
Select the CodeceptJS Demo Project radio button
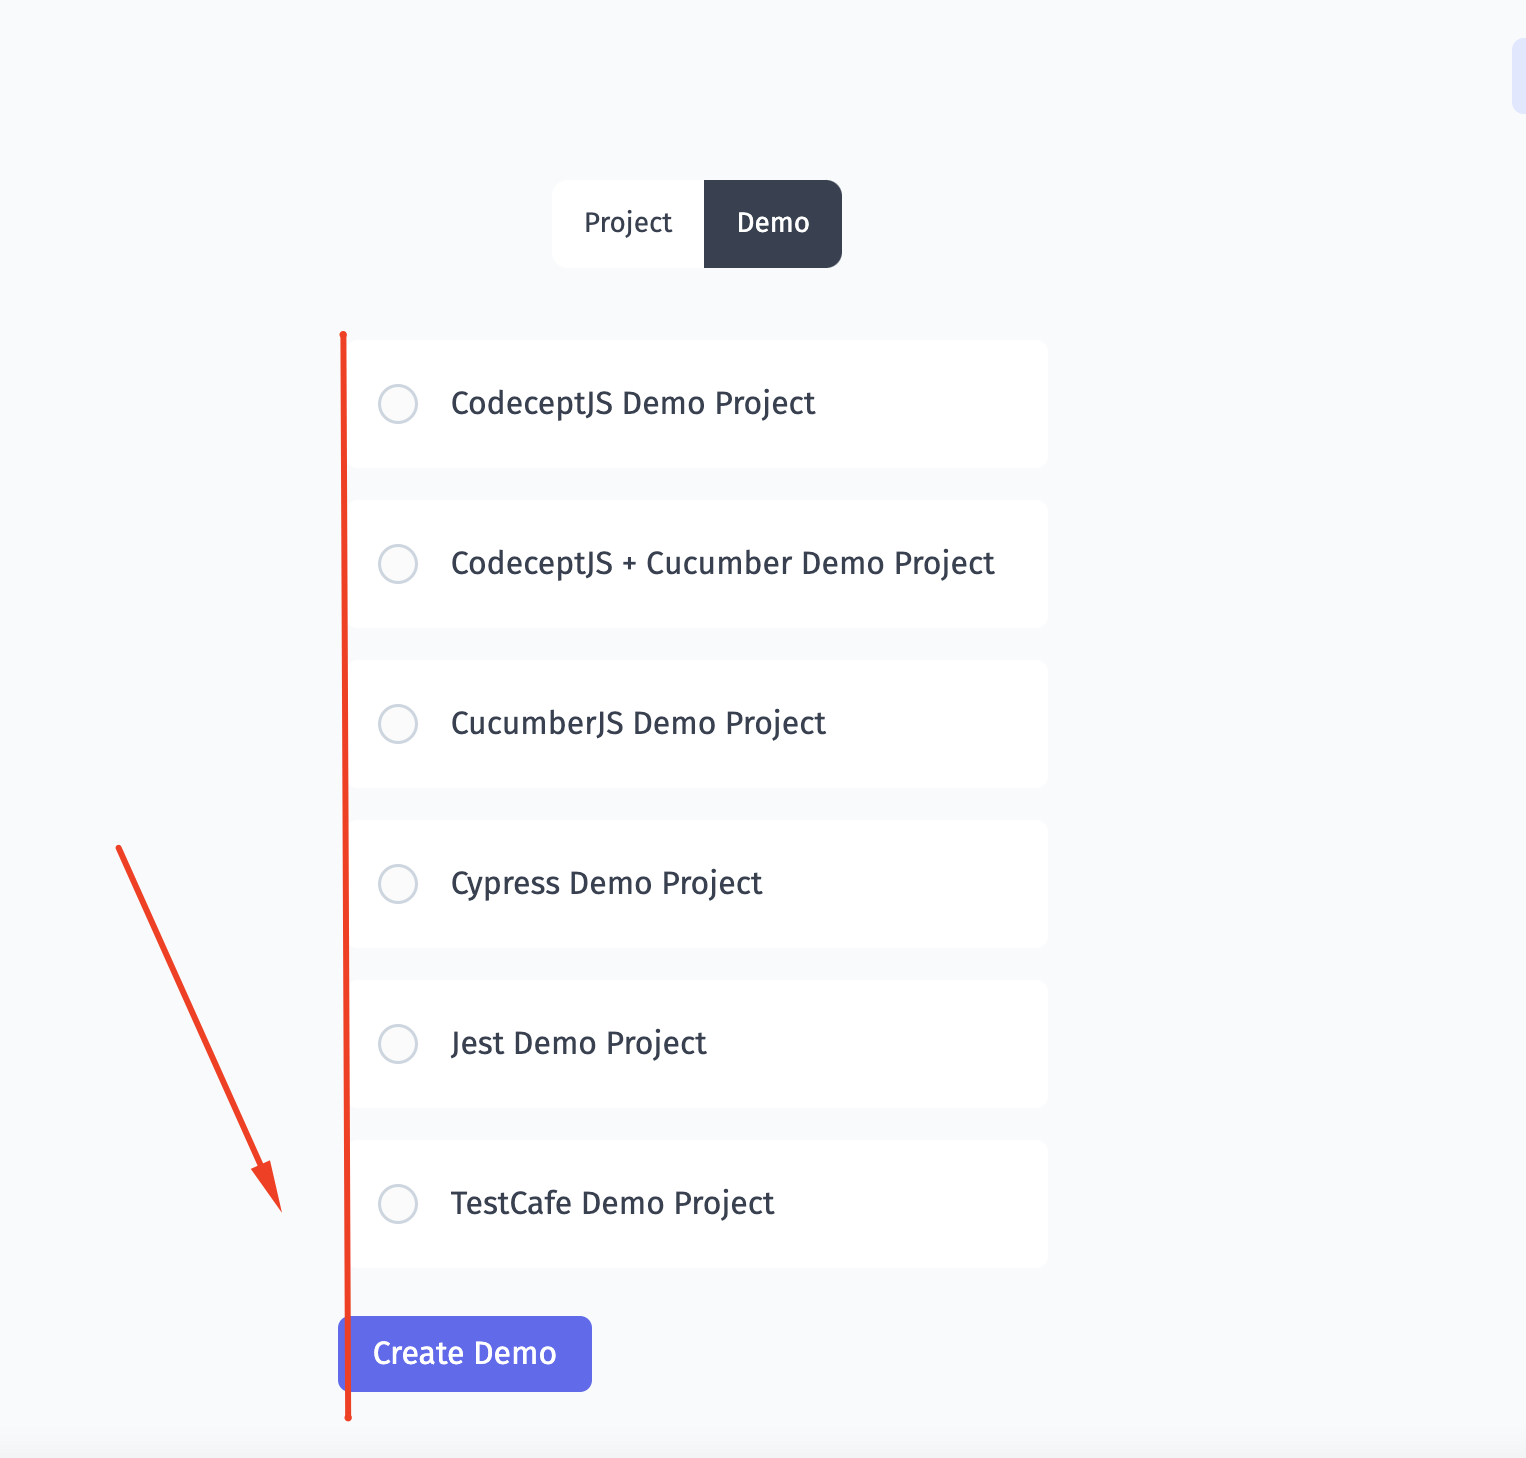398,404
